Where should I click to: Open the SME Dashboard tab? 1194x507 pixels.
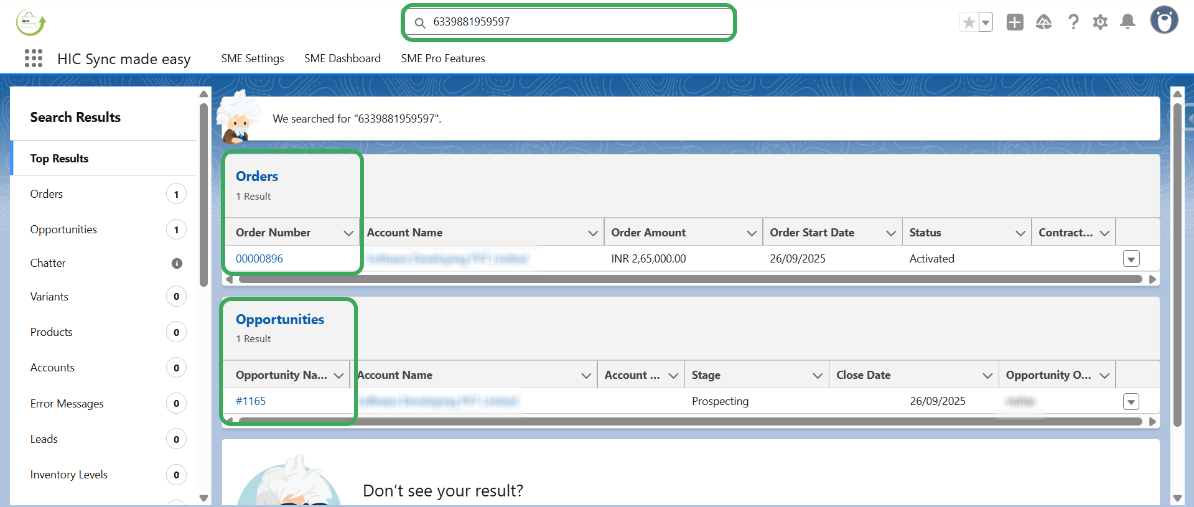(343, 59)
